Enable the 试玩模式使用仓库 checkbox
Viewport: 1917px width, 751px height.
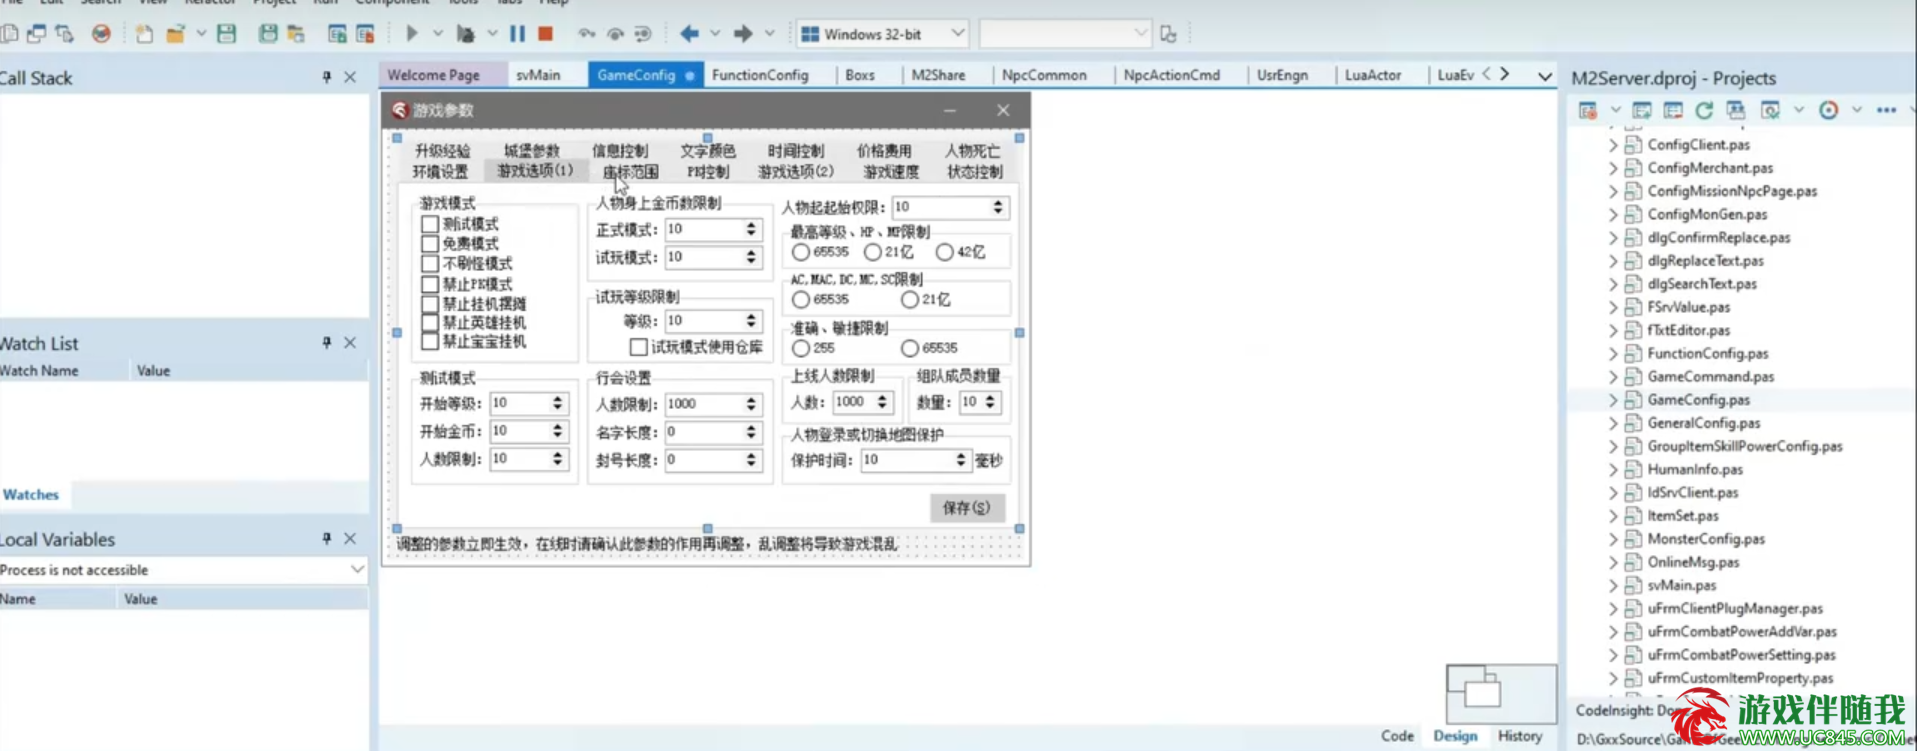pyautogui.click(x=638, y=347)
